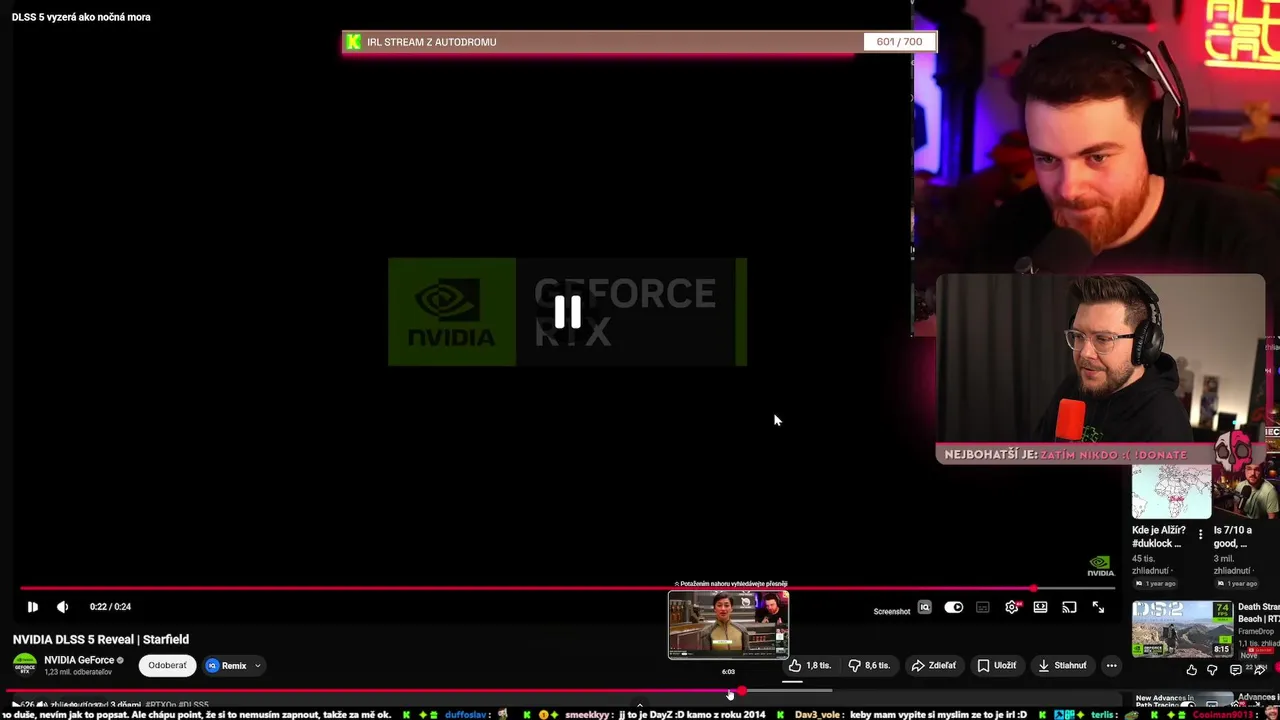Pause the video using the bottom-left control
The width and height of the screenshot is (1280, 720).
(32, 607)
